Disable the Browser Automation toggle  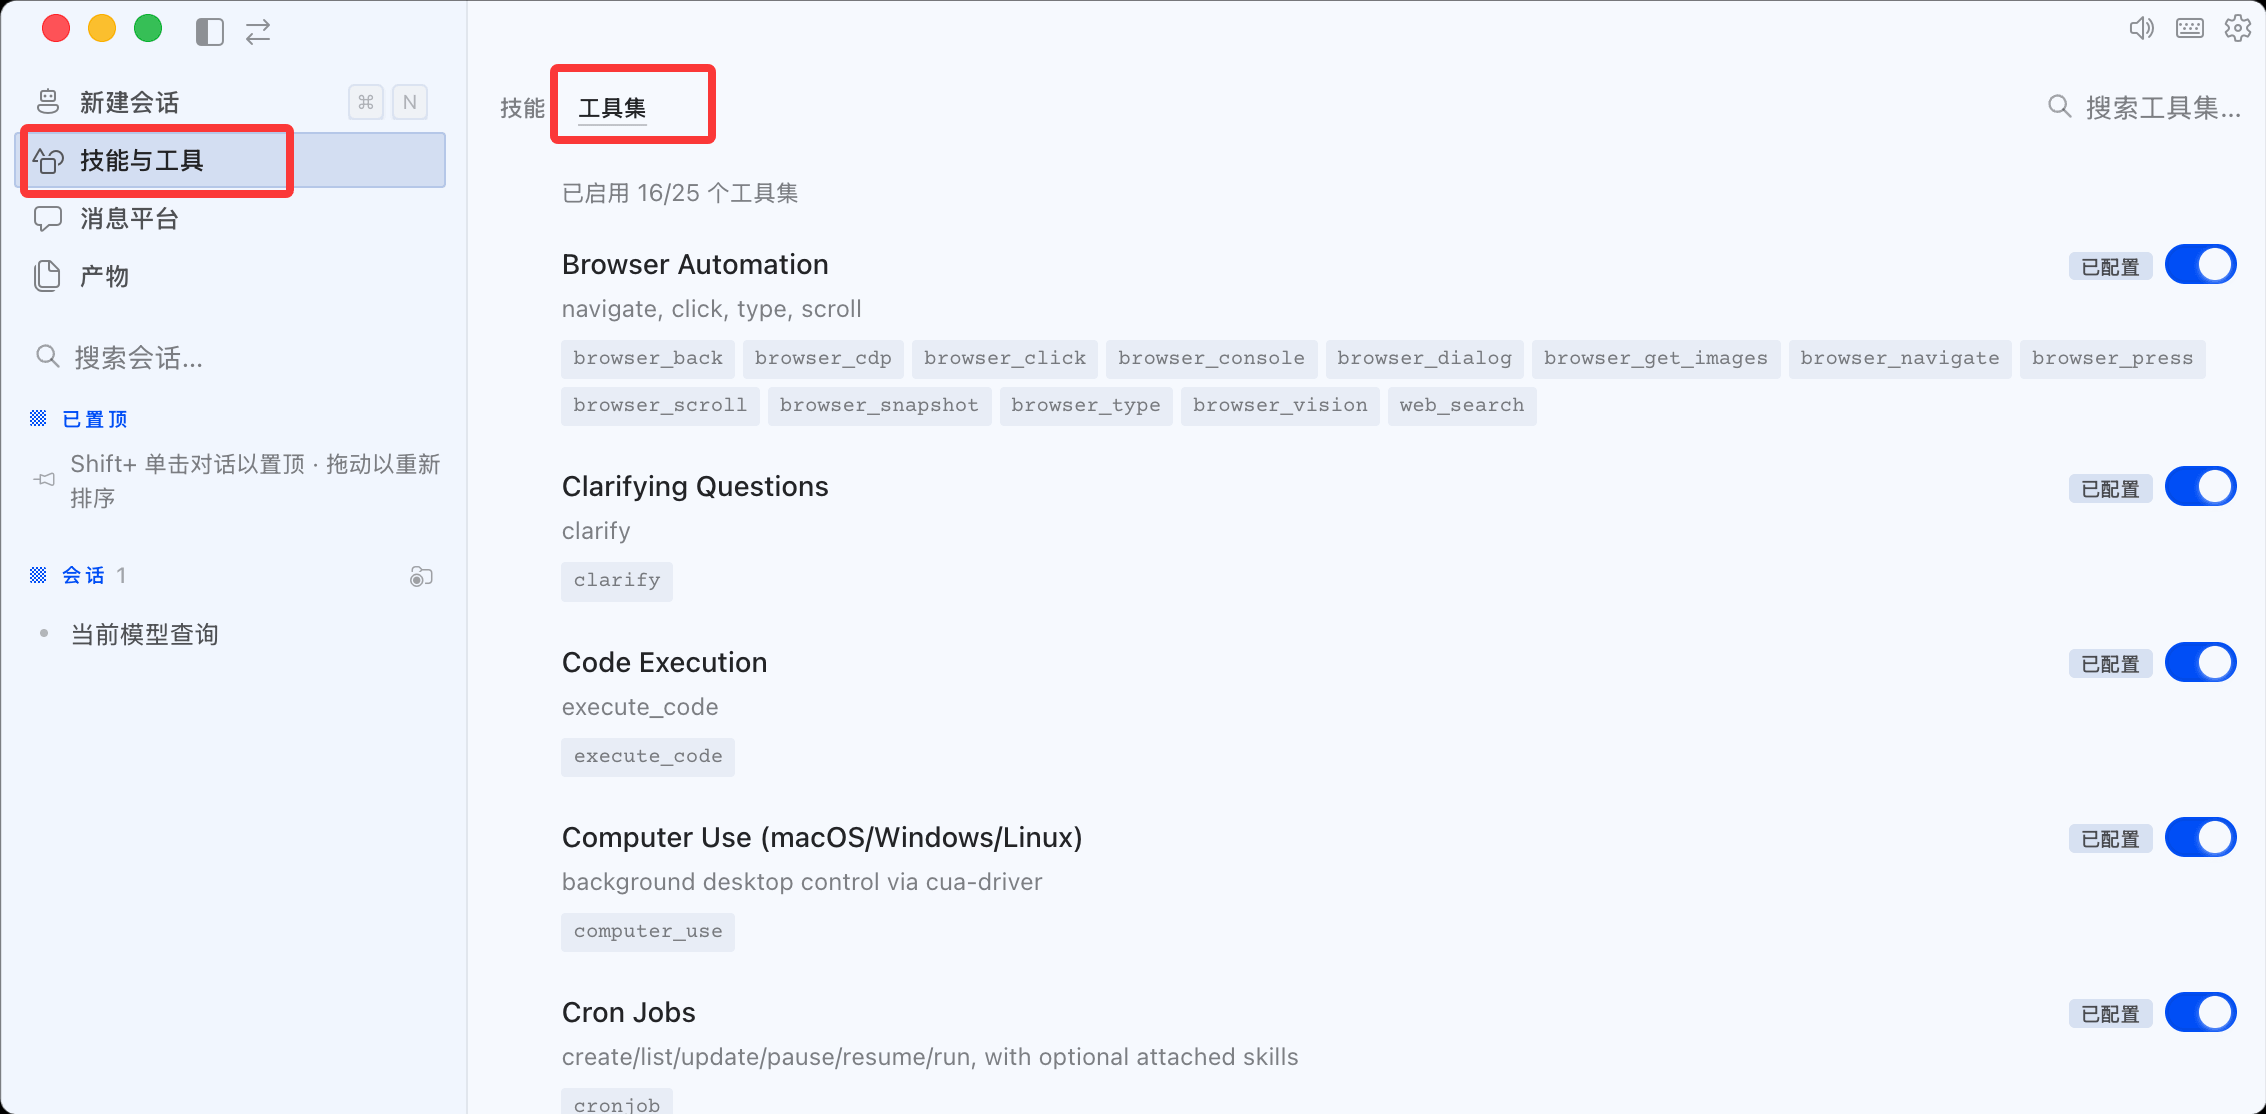2200,264
